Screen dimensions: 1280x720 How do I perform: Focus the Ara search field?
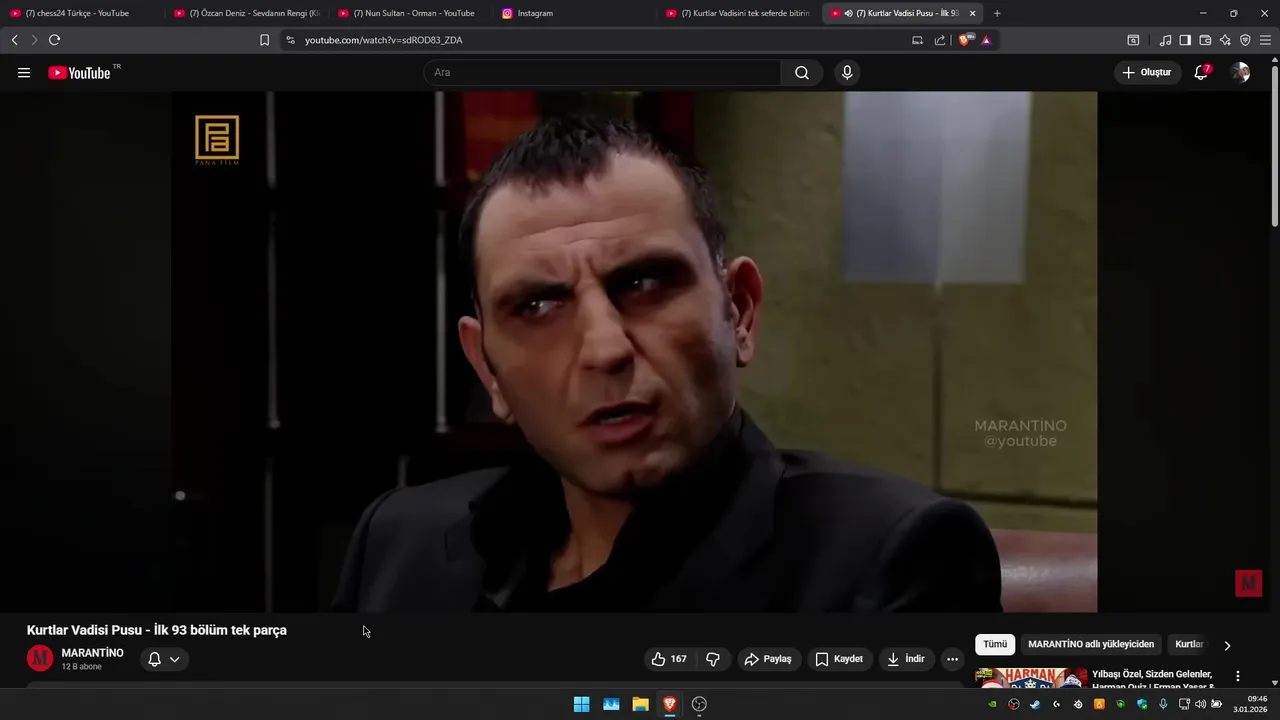click(602, 73)
